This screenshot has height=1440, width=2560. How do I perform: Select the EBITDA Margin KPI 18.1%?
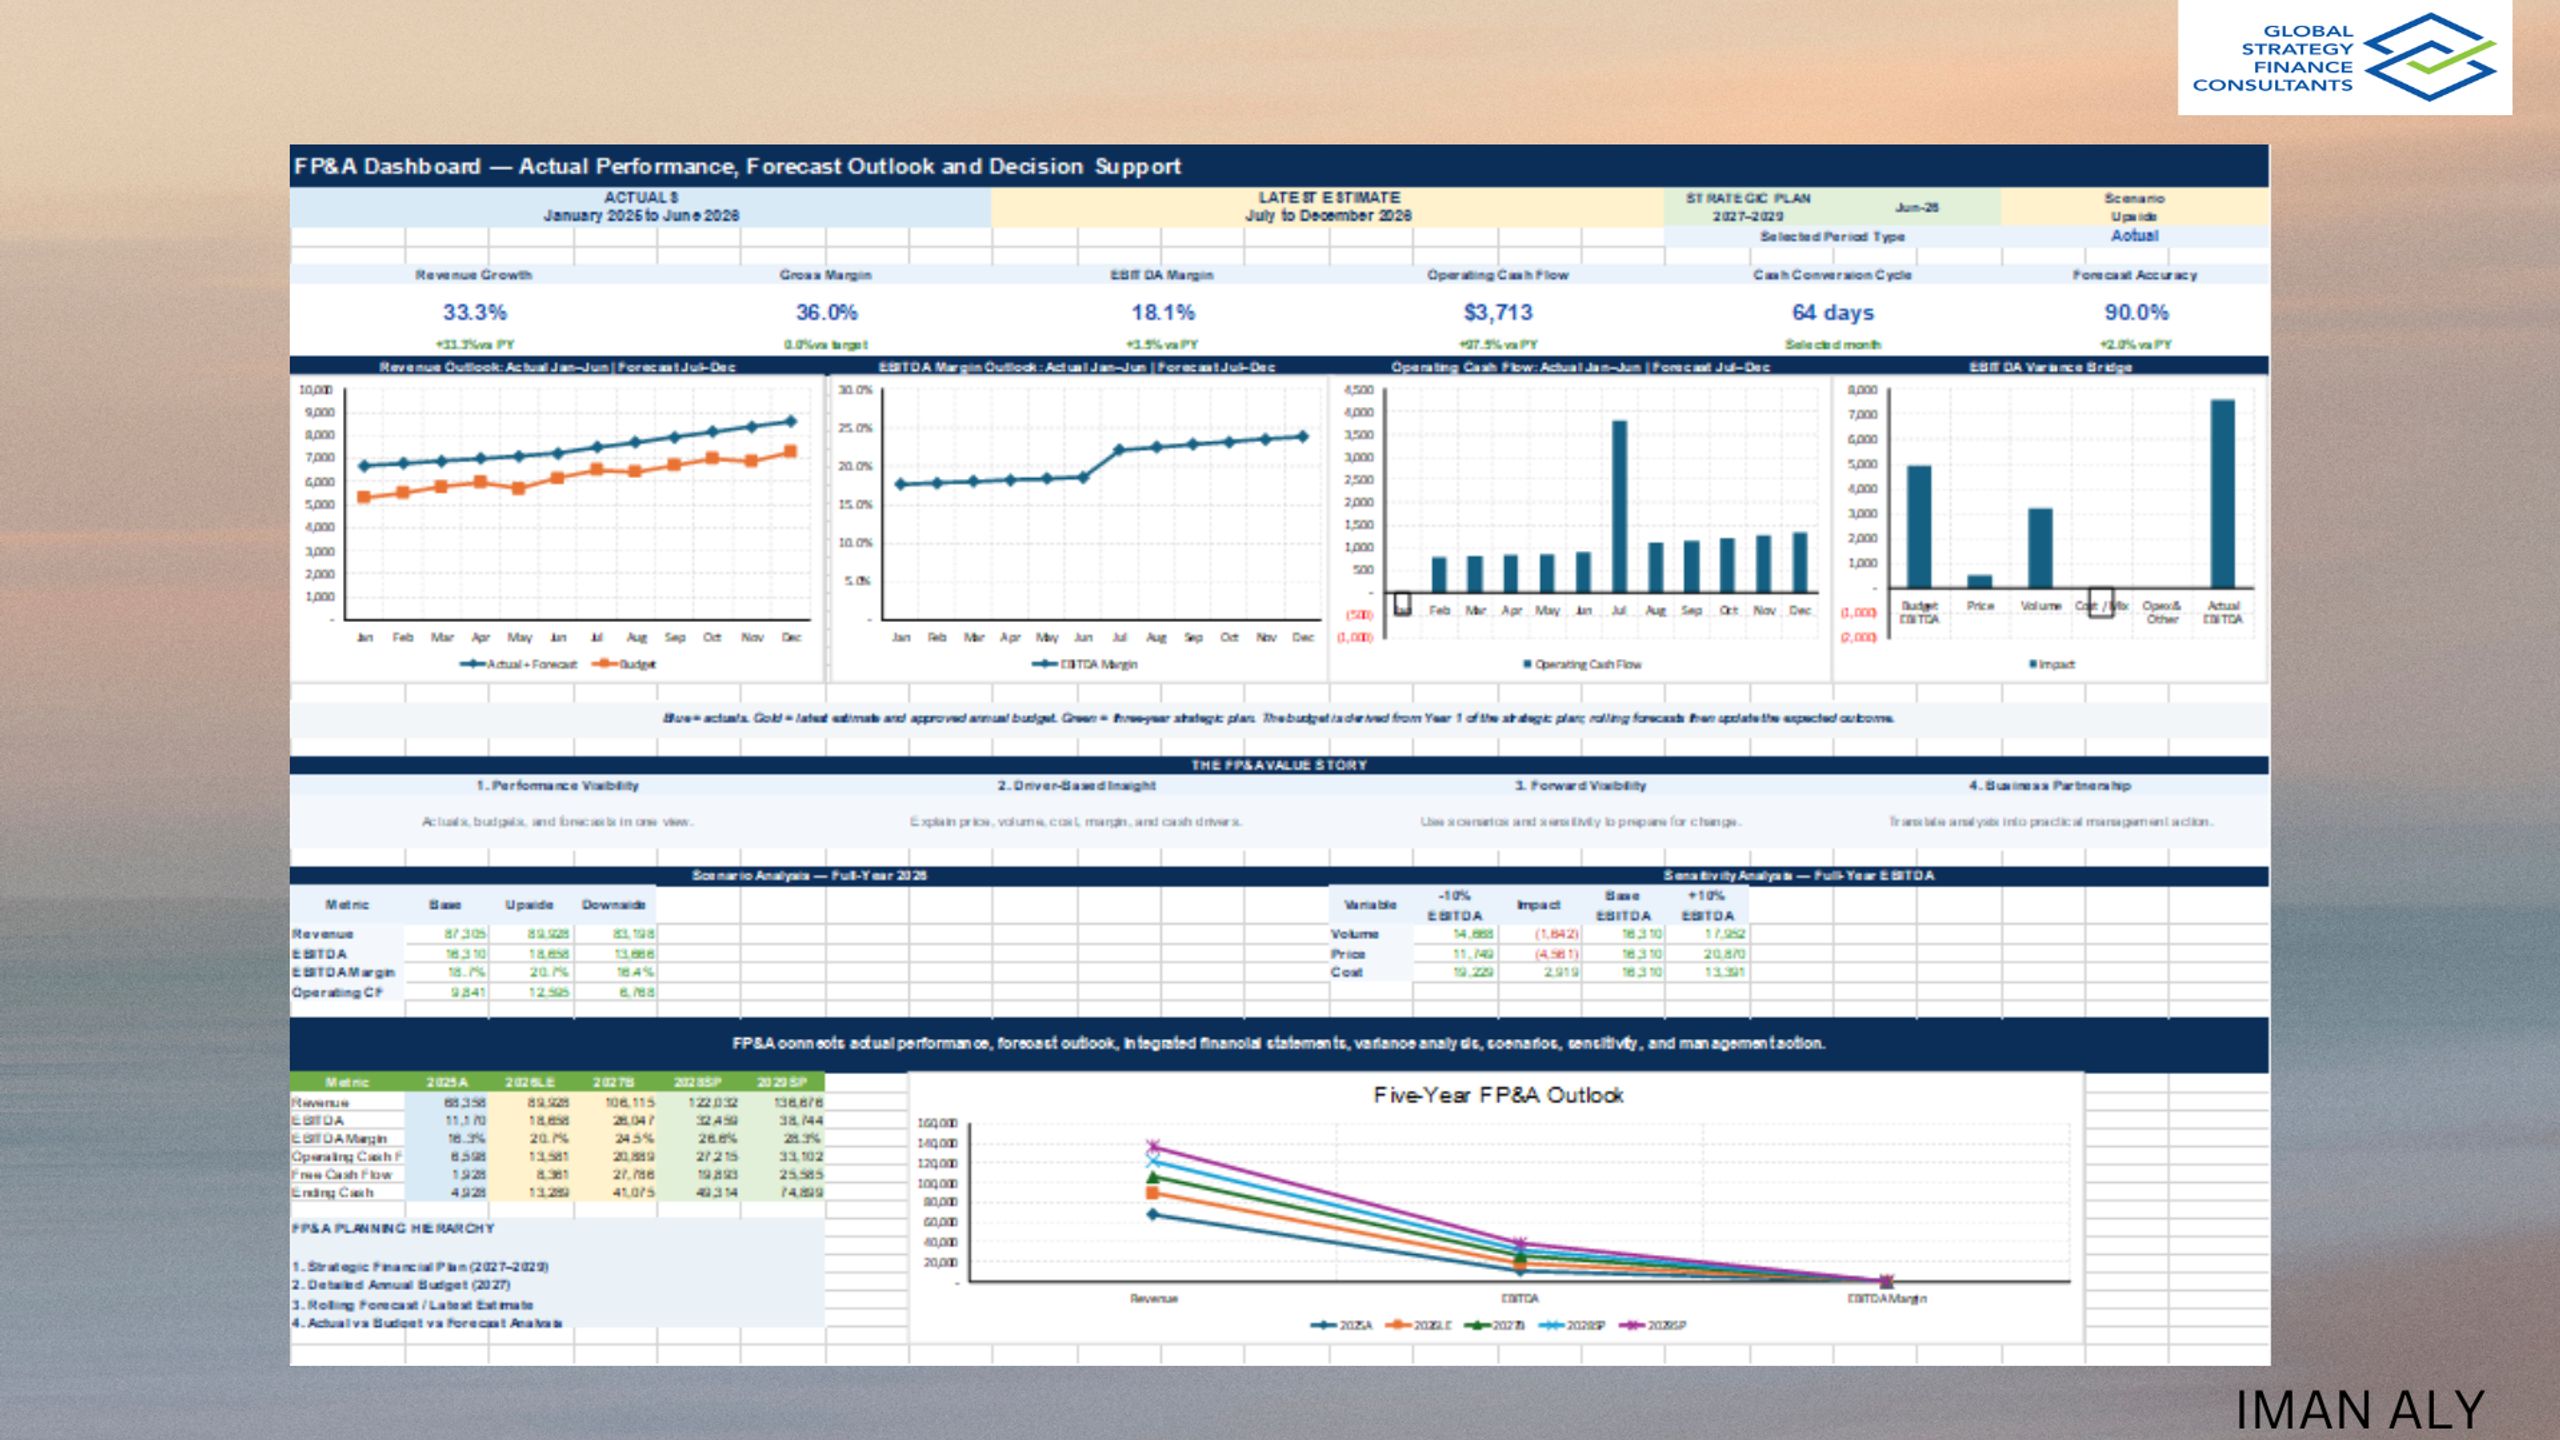1163,312
